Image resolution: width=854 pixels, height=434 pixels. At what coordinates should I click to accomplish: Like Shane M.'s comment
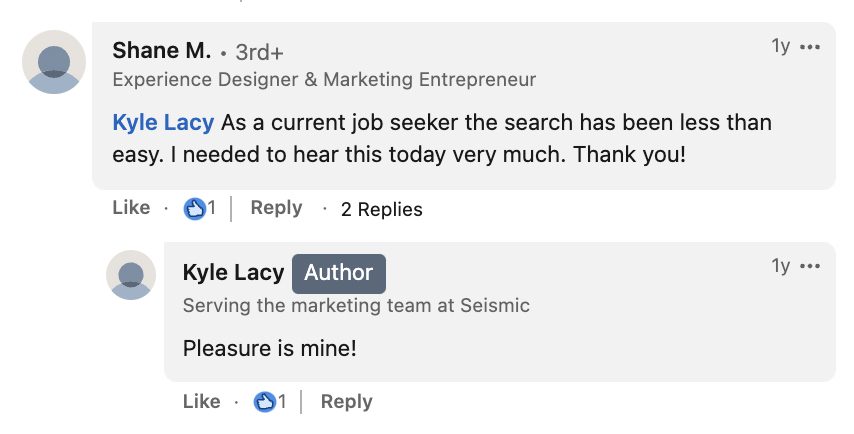(131, 208)
